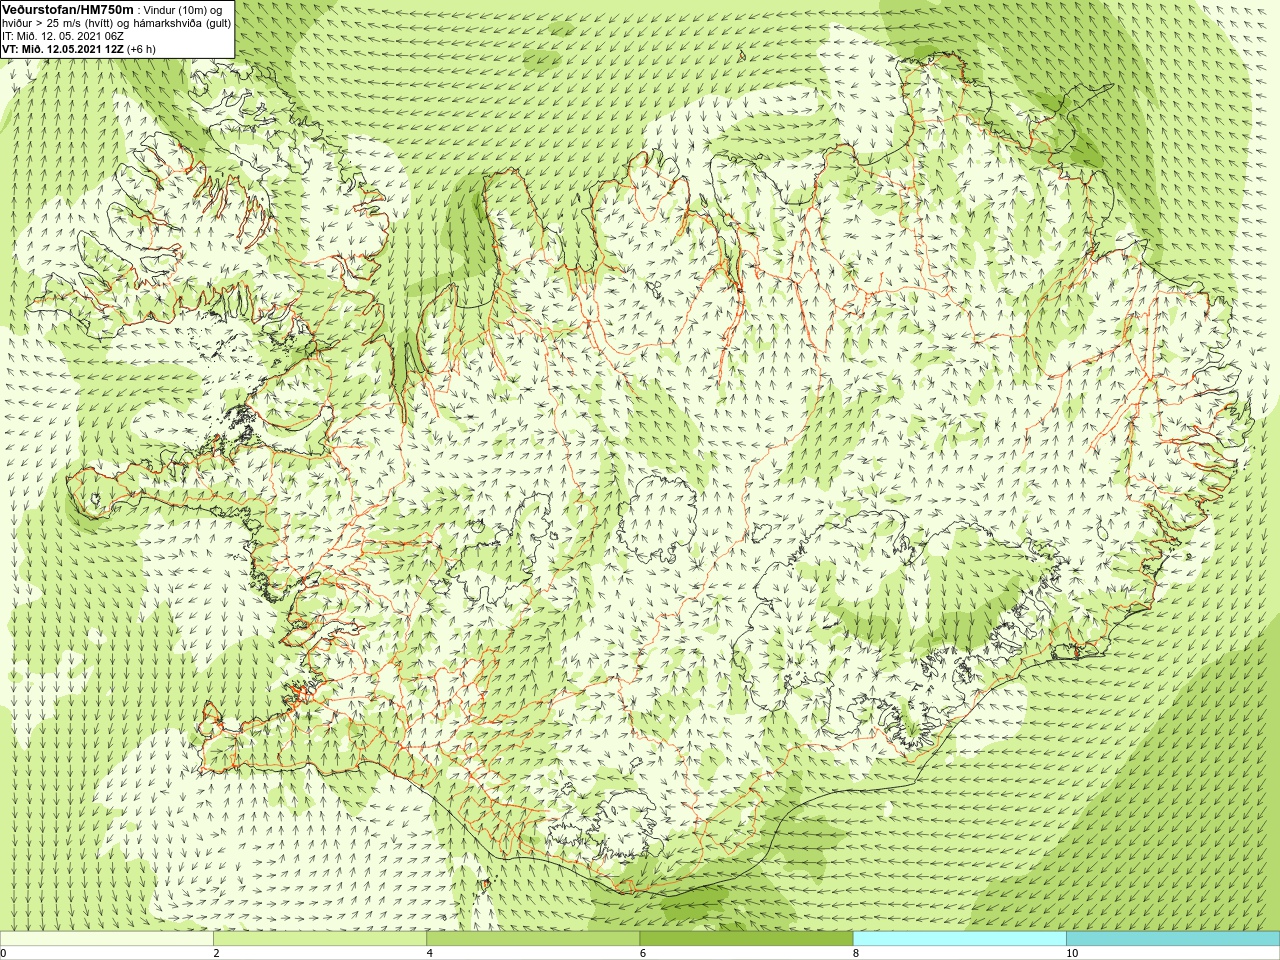Click the scale label '6' under color bar
Viewport: 1280px width, 960px height.
(x=642, y=953)
